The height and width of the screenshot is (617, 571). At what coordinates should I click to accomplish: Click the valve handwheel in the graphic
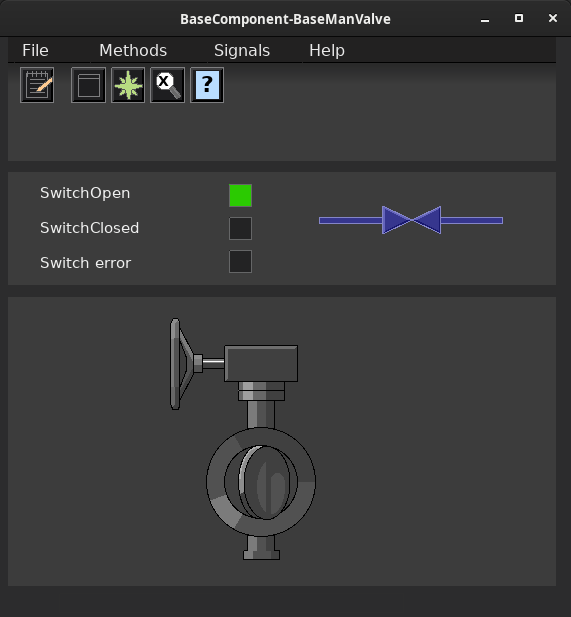click(x=181, y=364)
